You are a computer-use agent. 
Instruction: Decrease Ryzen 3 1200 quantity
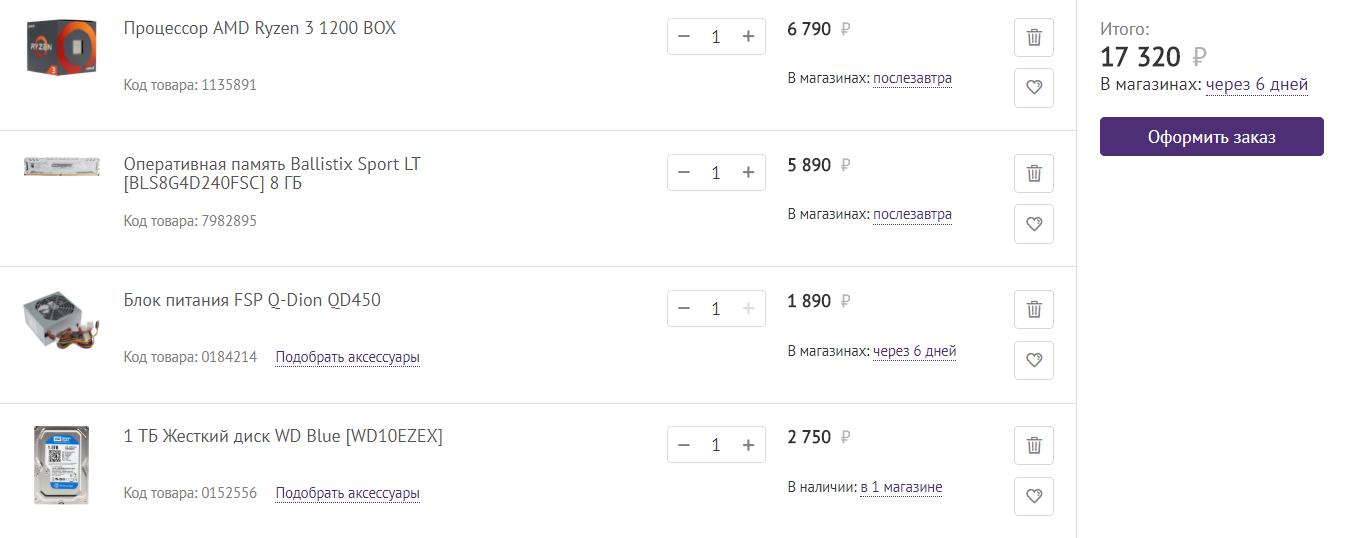point(684,37)
